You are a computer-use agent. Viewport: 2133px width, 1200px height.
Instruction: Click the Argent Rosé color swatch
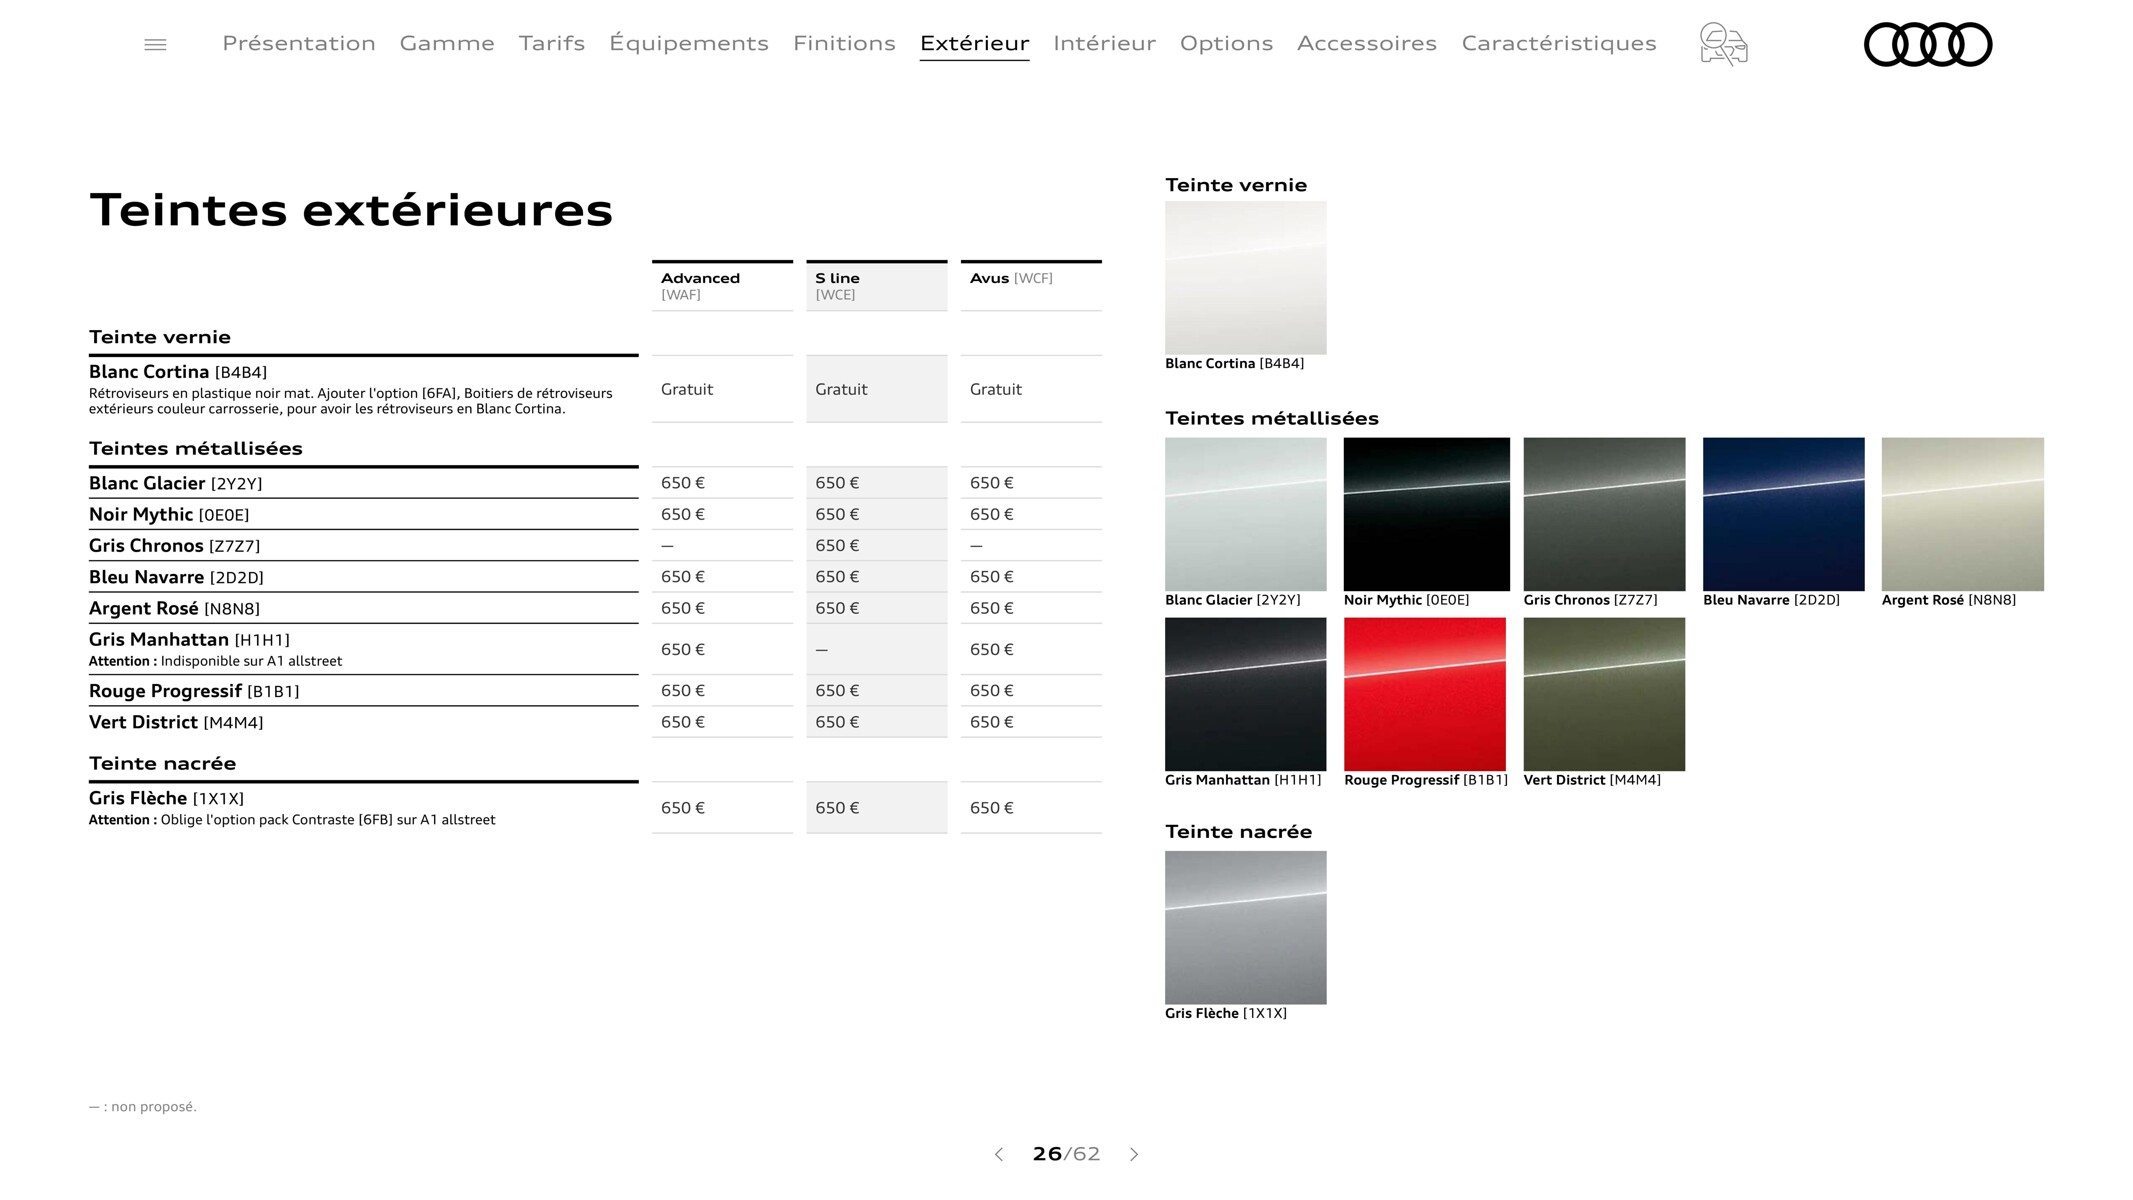tap(1962, 514)
